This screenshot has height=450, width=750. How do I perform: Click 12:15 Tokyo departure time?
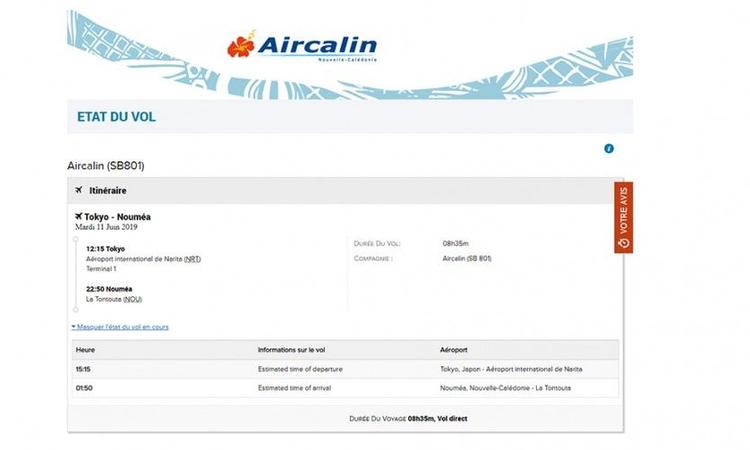click(105, 249)
